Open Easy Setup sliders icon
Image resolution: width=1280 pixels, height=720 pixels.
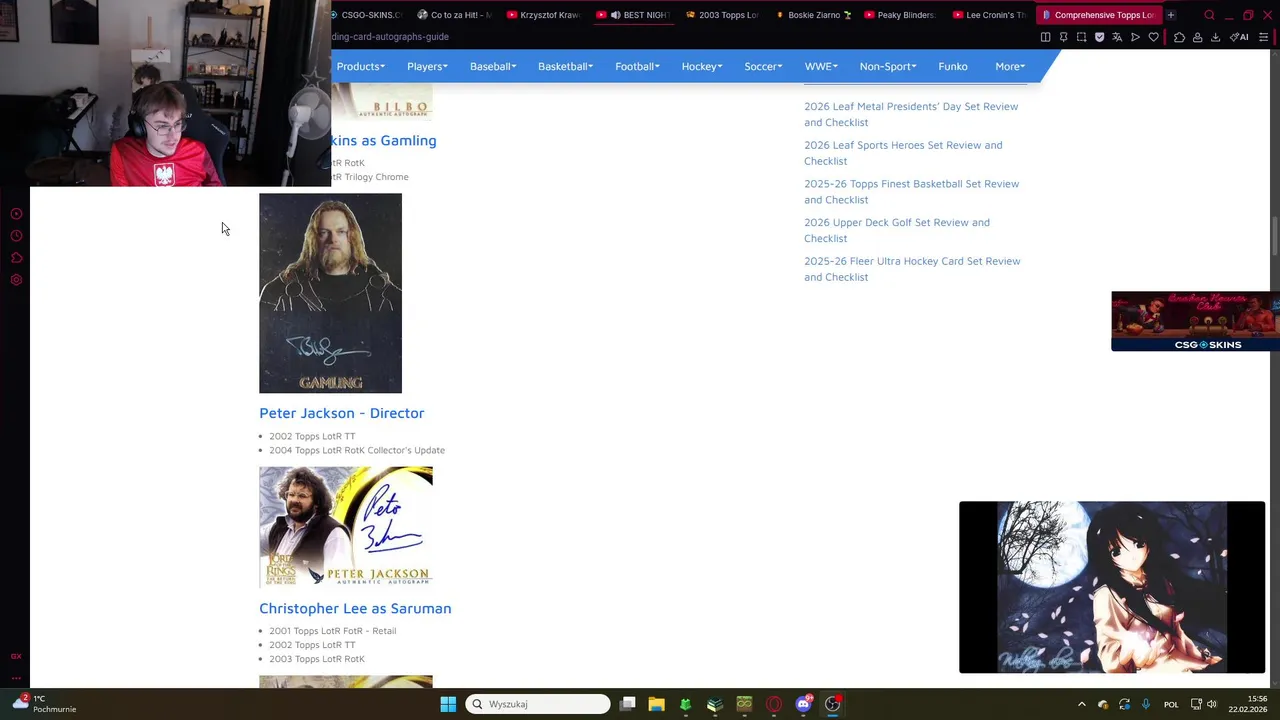pyautogui.click(x=1262, y=37)
